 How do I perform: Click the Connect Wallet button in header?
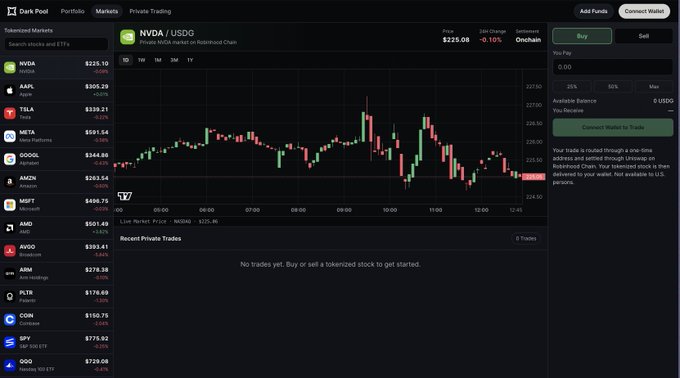(644, 11)
